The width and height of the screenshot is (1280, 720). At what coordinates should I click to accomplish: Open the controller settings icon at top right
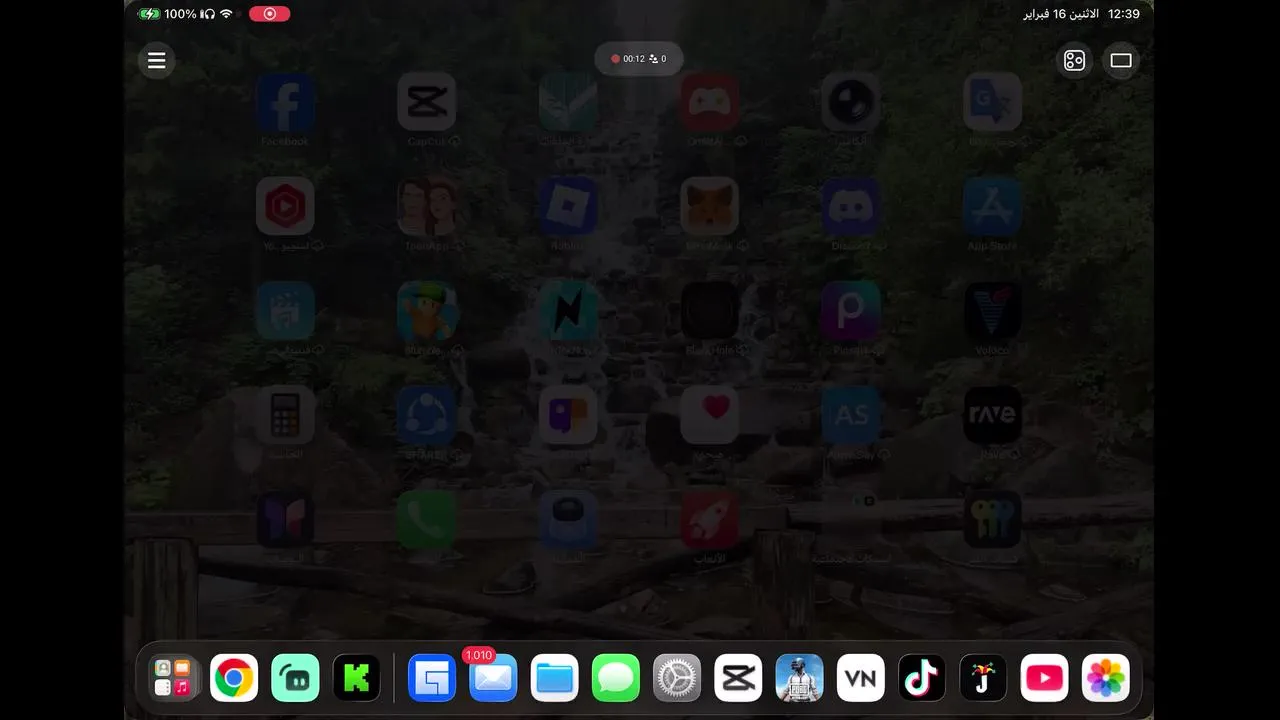[x=1074, y=61]
